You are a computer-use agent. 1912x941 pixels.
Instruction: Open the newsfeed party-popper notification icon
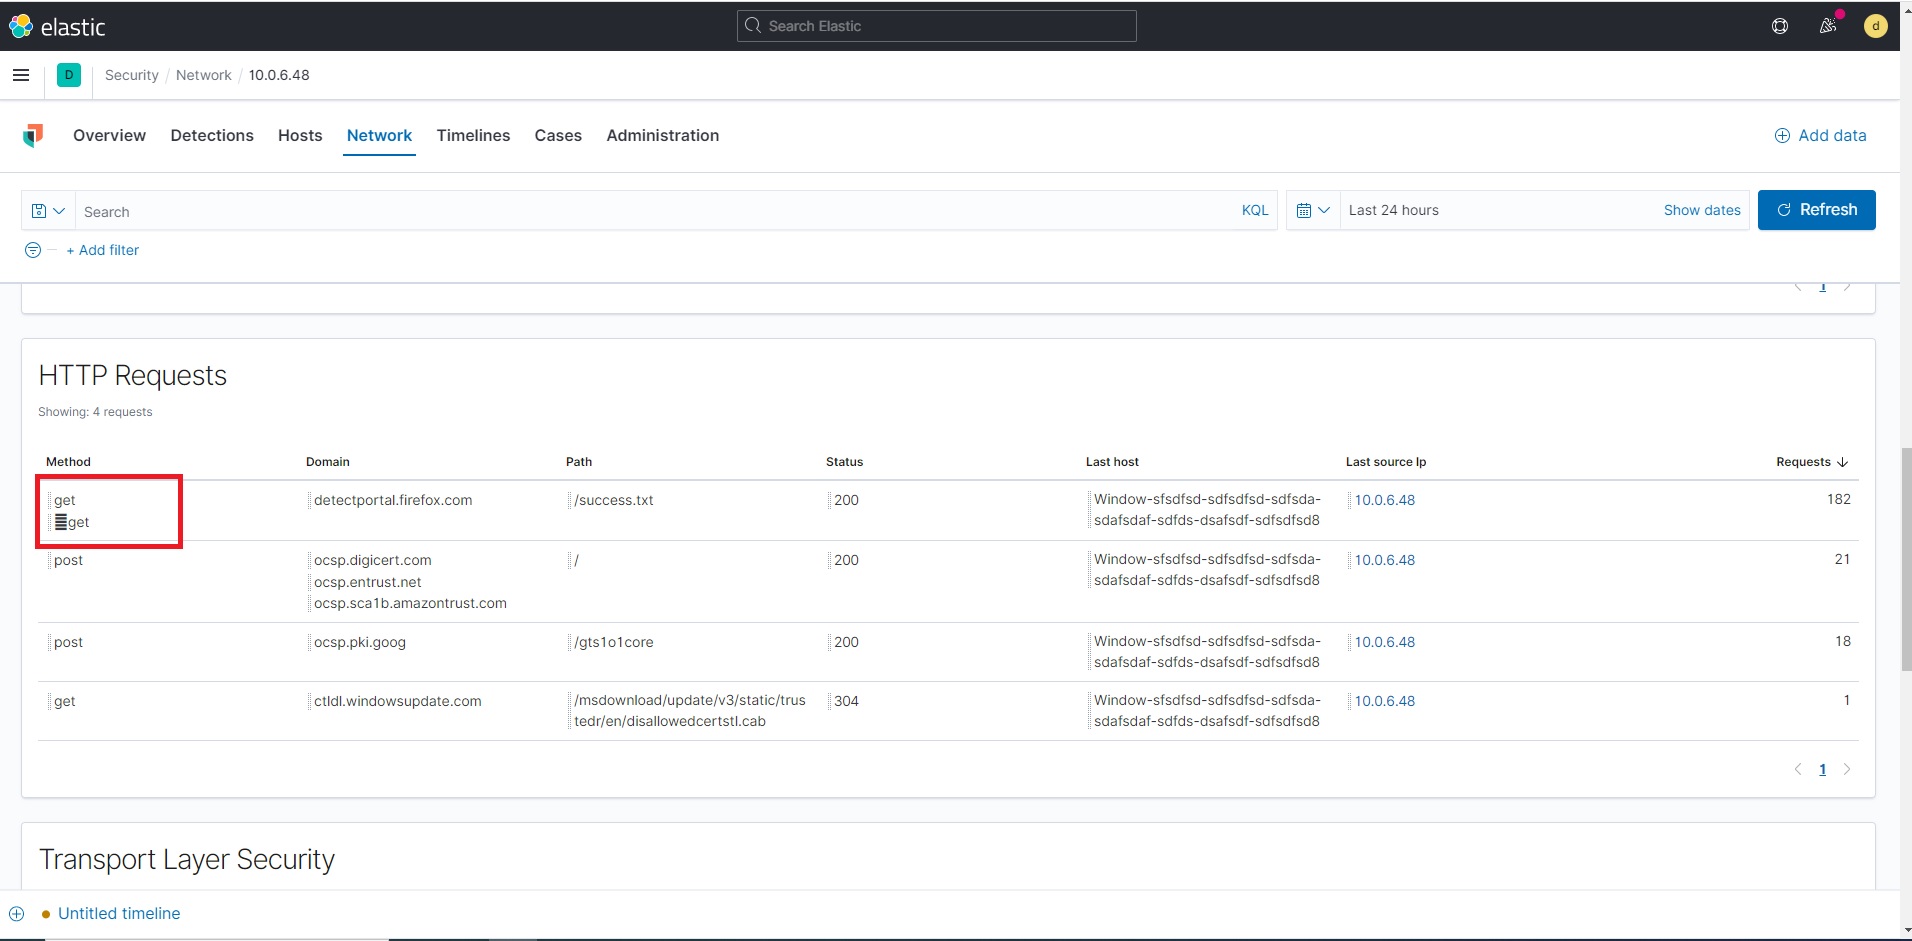[x=1827, y=26]
